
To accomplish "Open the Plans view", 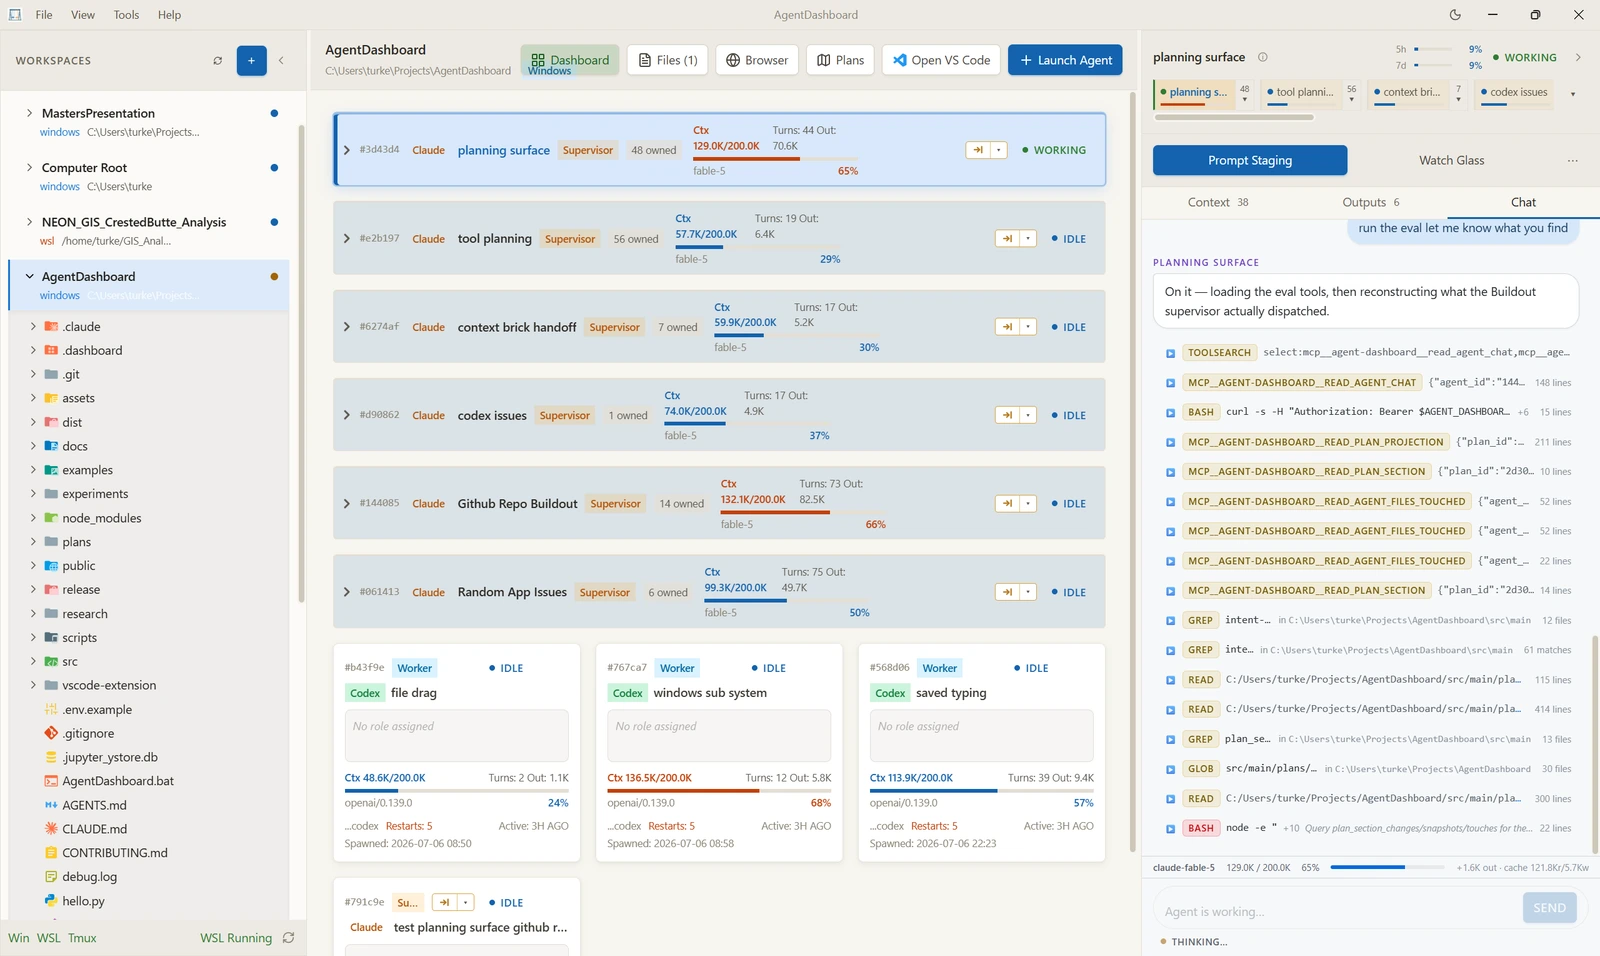I will click(x=840, y=60).
